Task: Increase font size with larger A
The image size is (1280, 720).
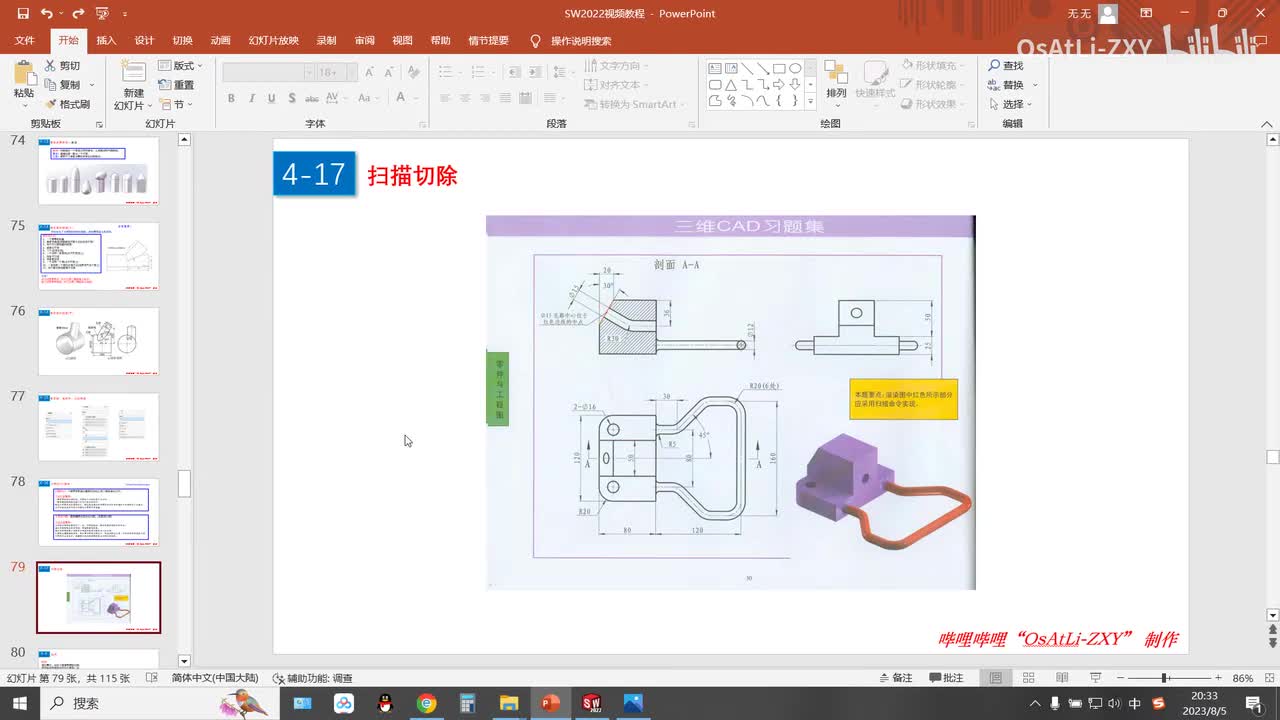Action: [x=369, y=72]
